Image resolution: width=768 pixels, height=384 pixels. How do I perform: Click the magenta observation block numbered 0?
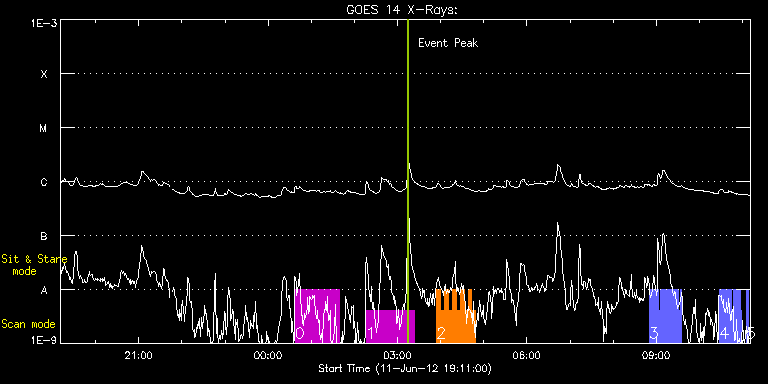click(317, 316)
